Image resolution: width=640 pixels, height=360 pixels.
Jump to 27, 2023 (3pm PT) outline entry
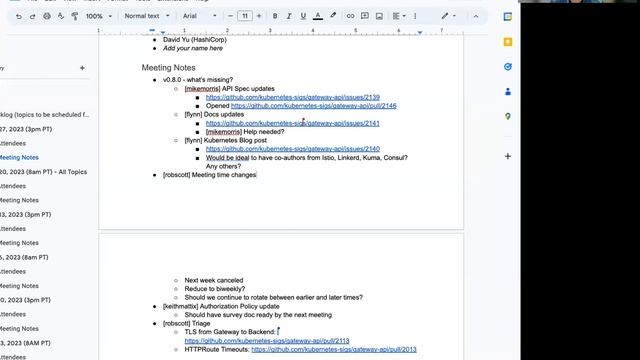pyautogui.click(x=26, y=129)
